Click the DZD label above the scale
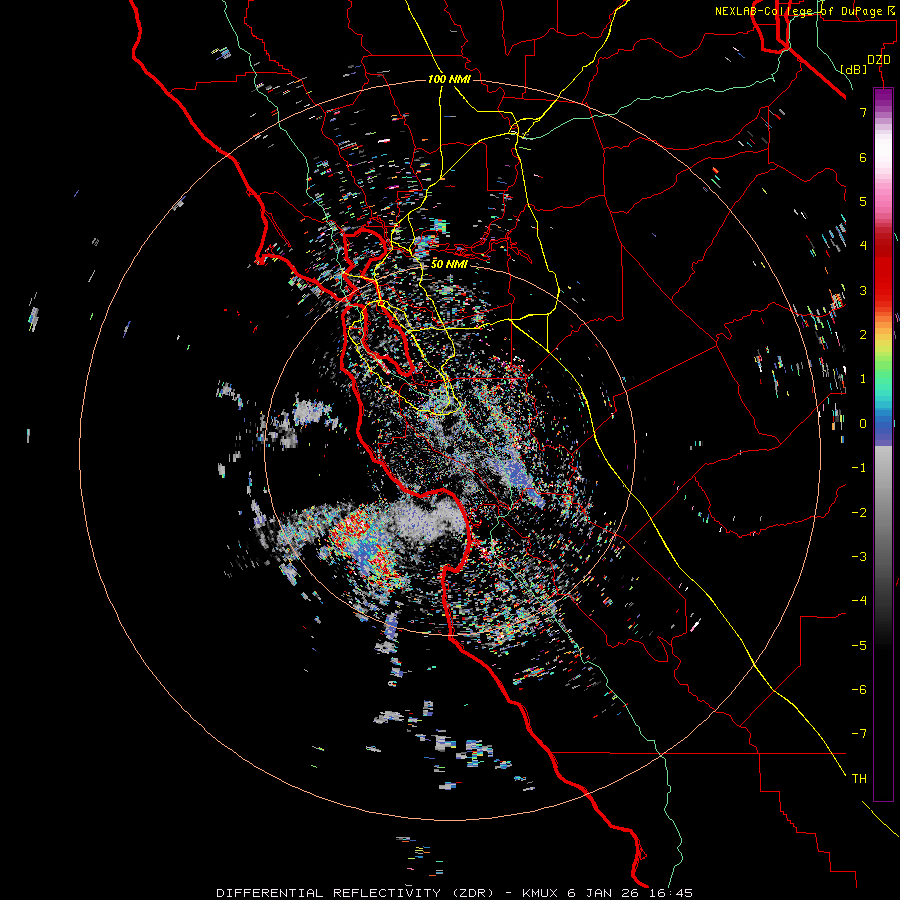Image resolution: width=900 pixels, height=900 pixels. pyautogui.click(x=879, y=60)
